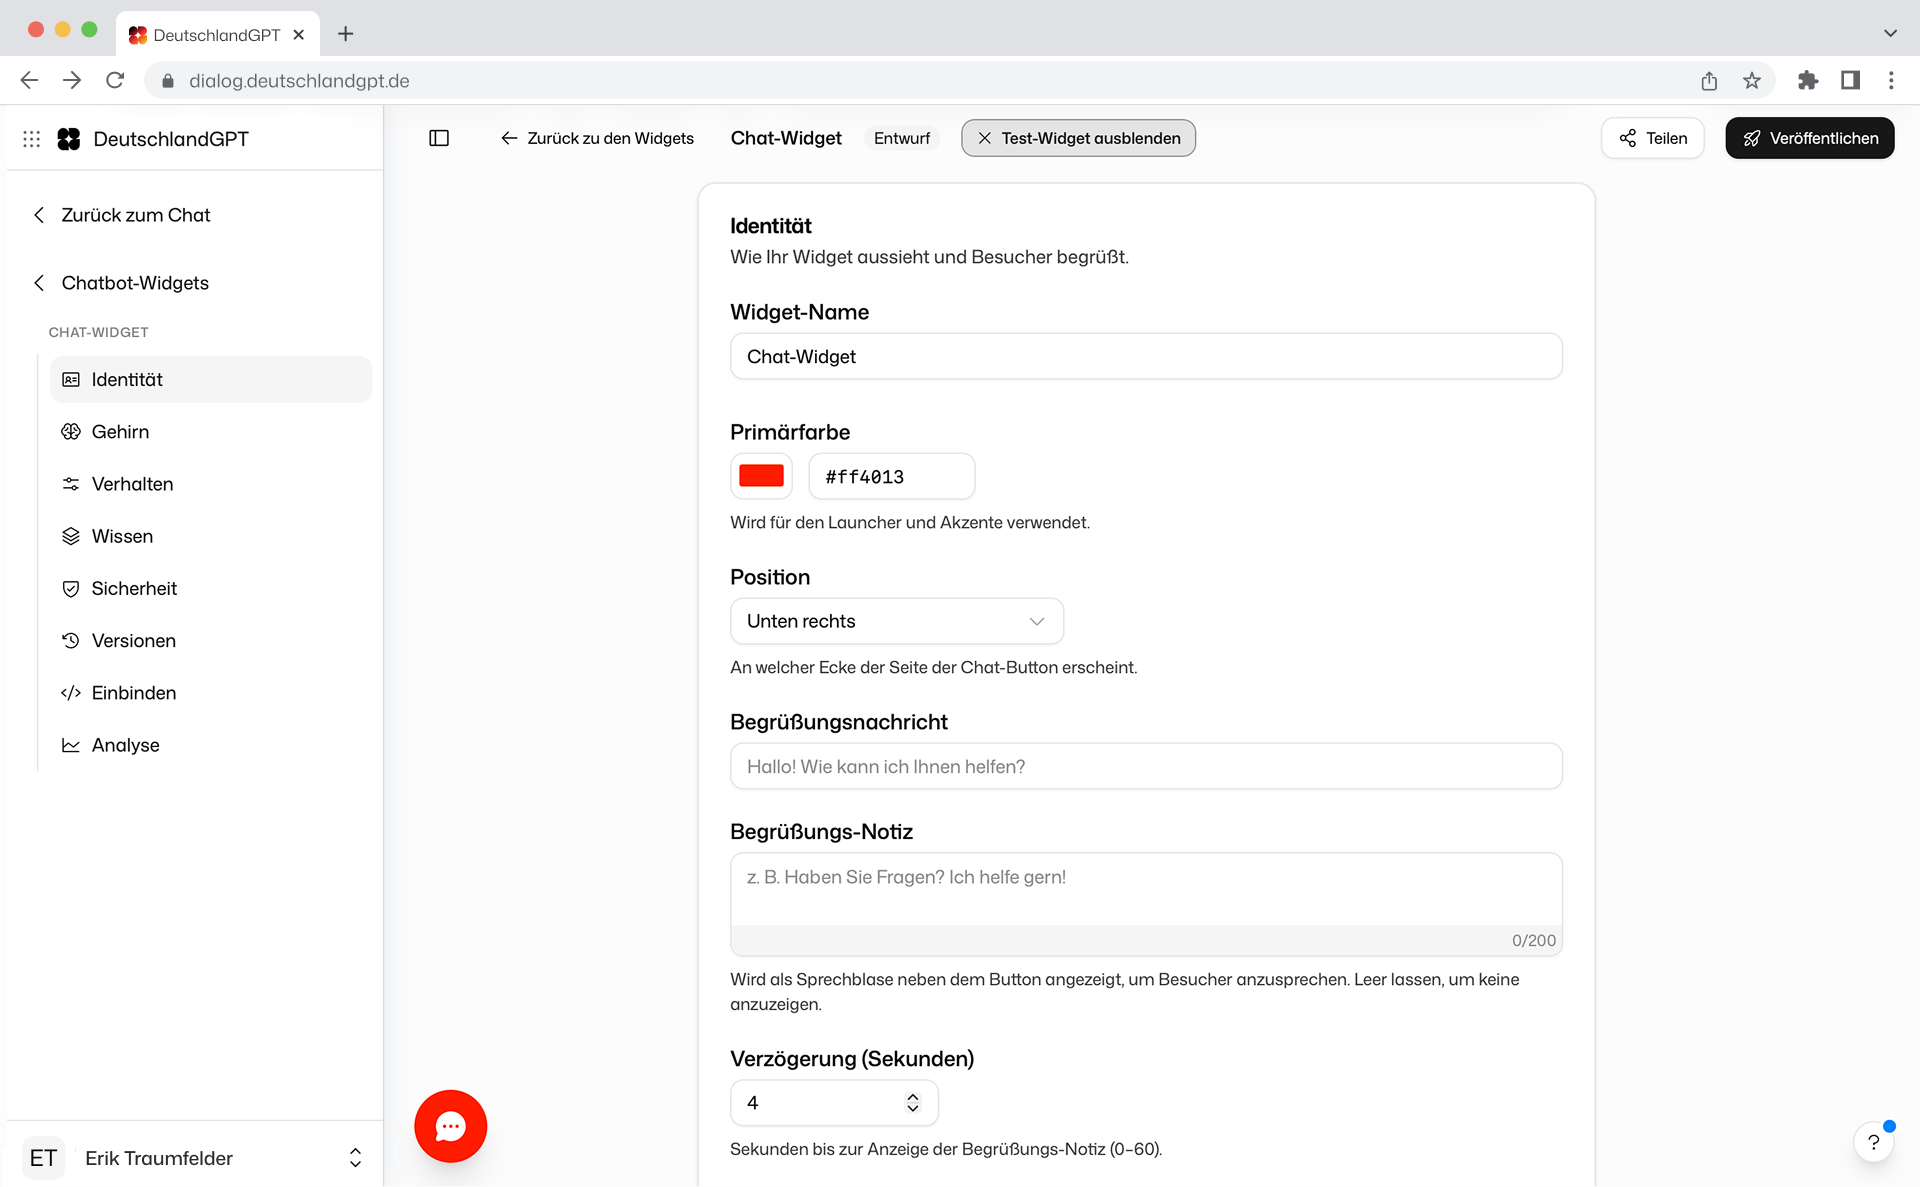Click the Entwurf status label

click(x=902, y=138)
